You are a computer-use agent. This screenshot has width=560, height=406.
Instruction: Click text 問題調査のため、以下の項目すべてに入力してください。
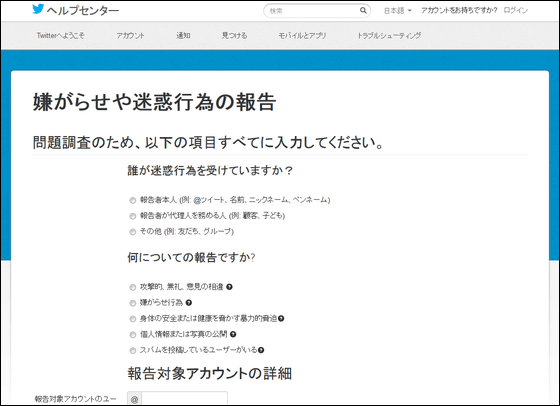[209, 142]
